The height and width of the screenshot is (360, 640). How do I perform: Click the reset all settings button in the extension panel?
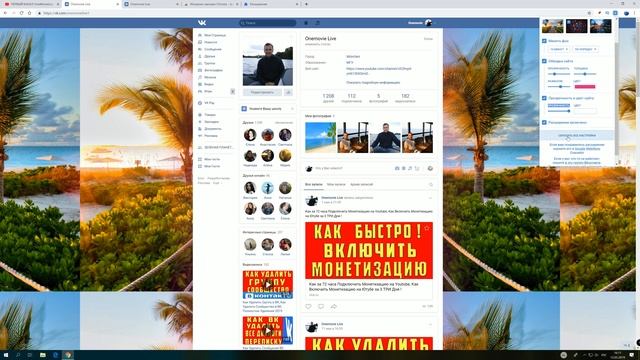(x=577, y=135)
